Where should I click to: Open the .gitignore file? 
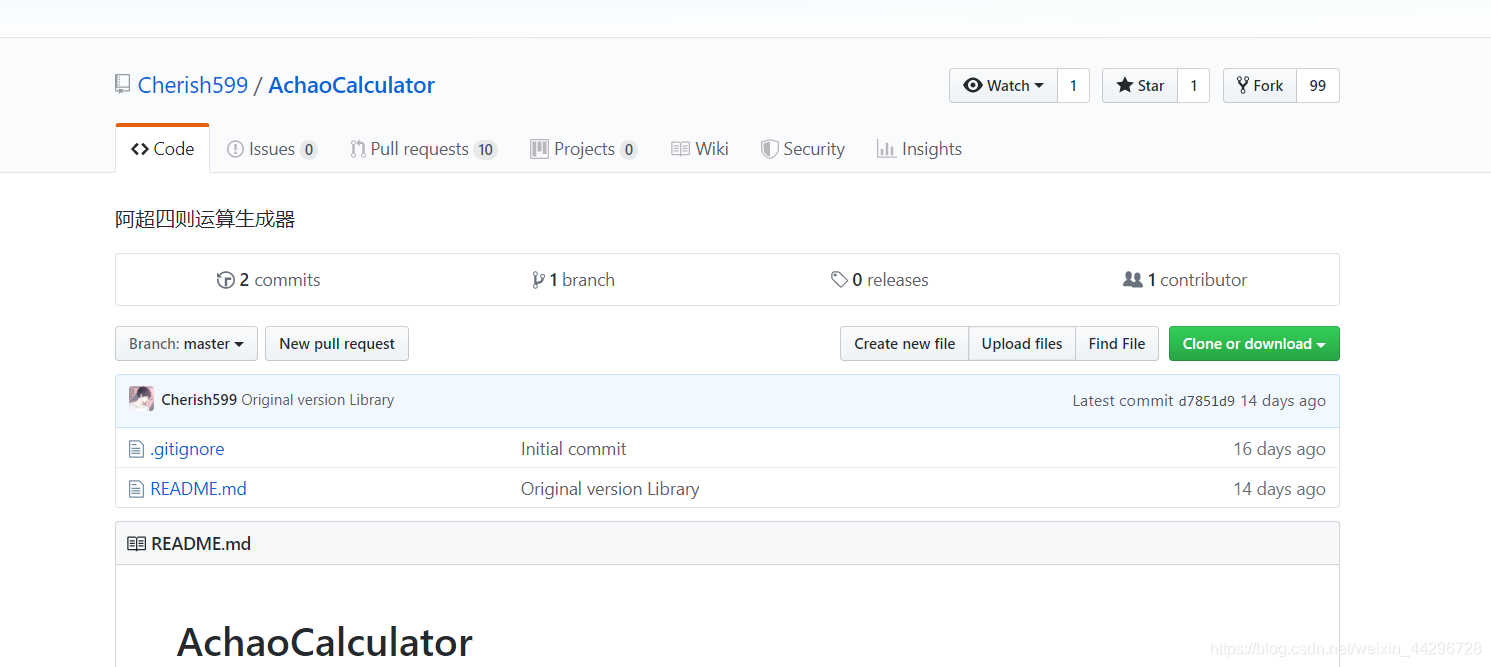pos(187,449)
